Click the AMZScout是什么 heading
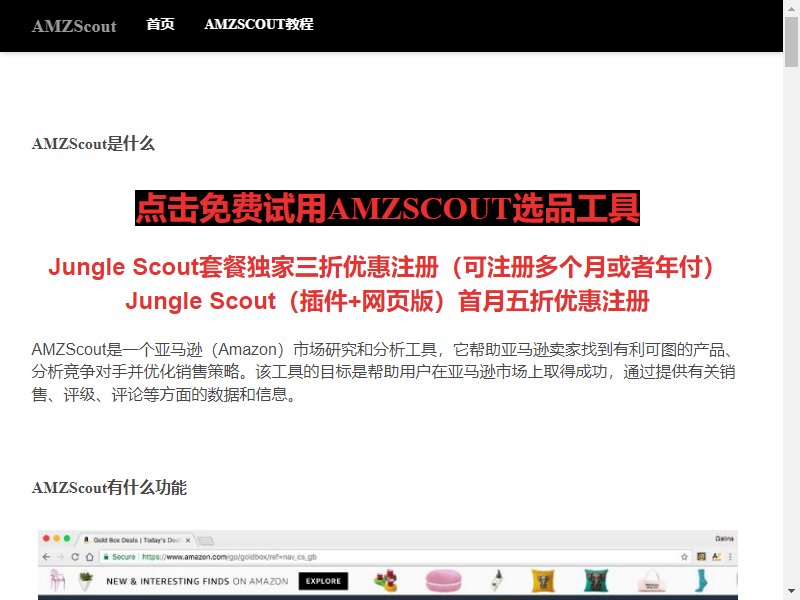The image size is (800, 600). [93, 144]
